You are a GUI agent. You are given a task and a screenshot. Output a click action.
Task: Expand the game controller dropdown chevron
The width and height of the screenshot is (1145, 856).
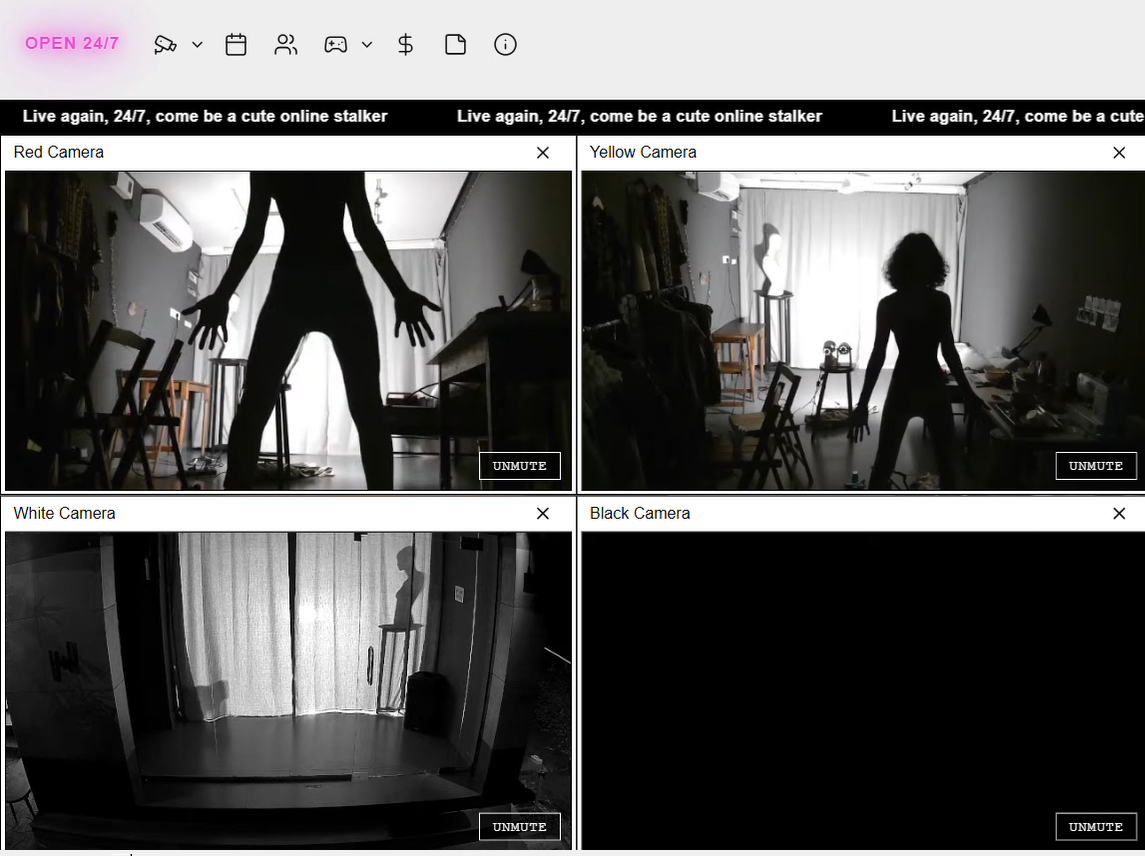[x=367, y=45]
